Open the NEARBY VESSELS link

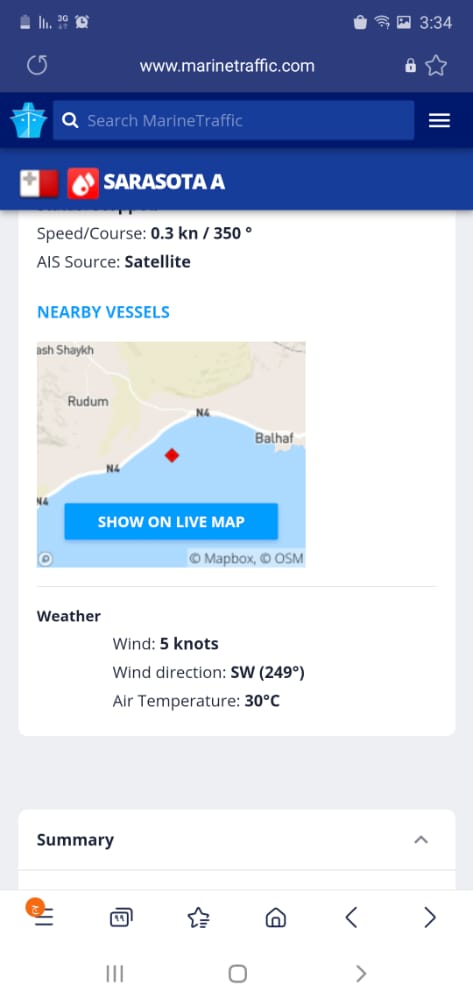(x=103, y=312)
